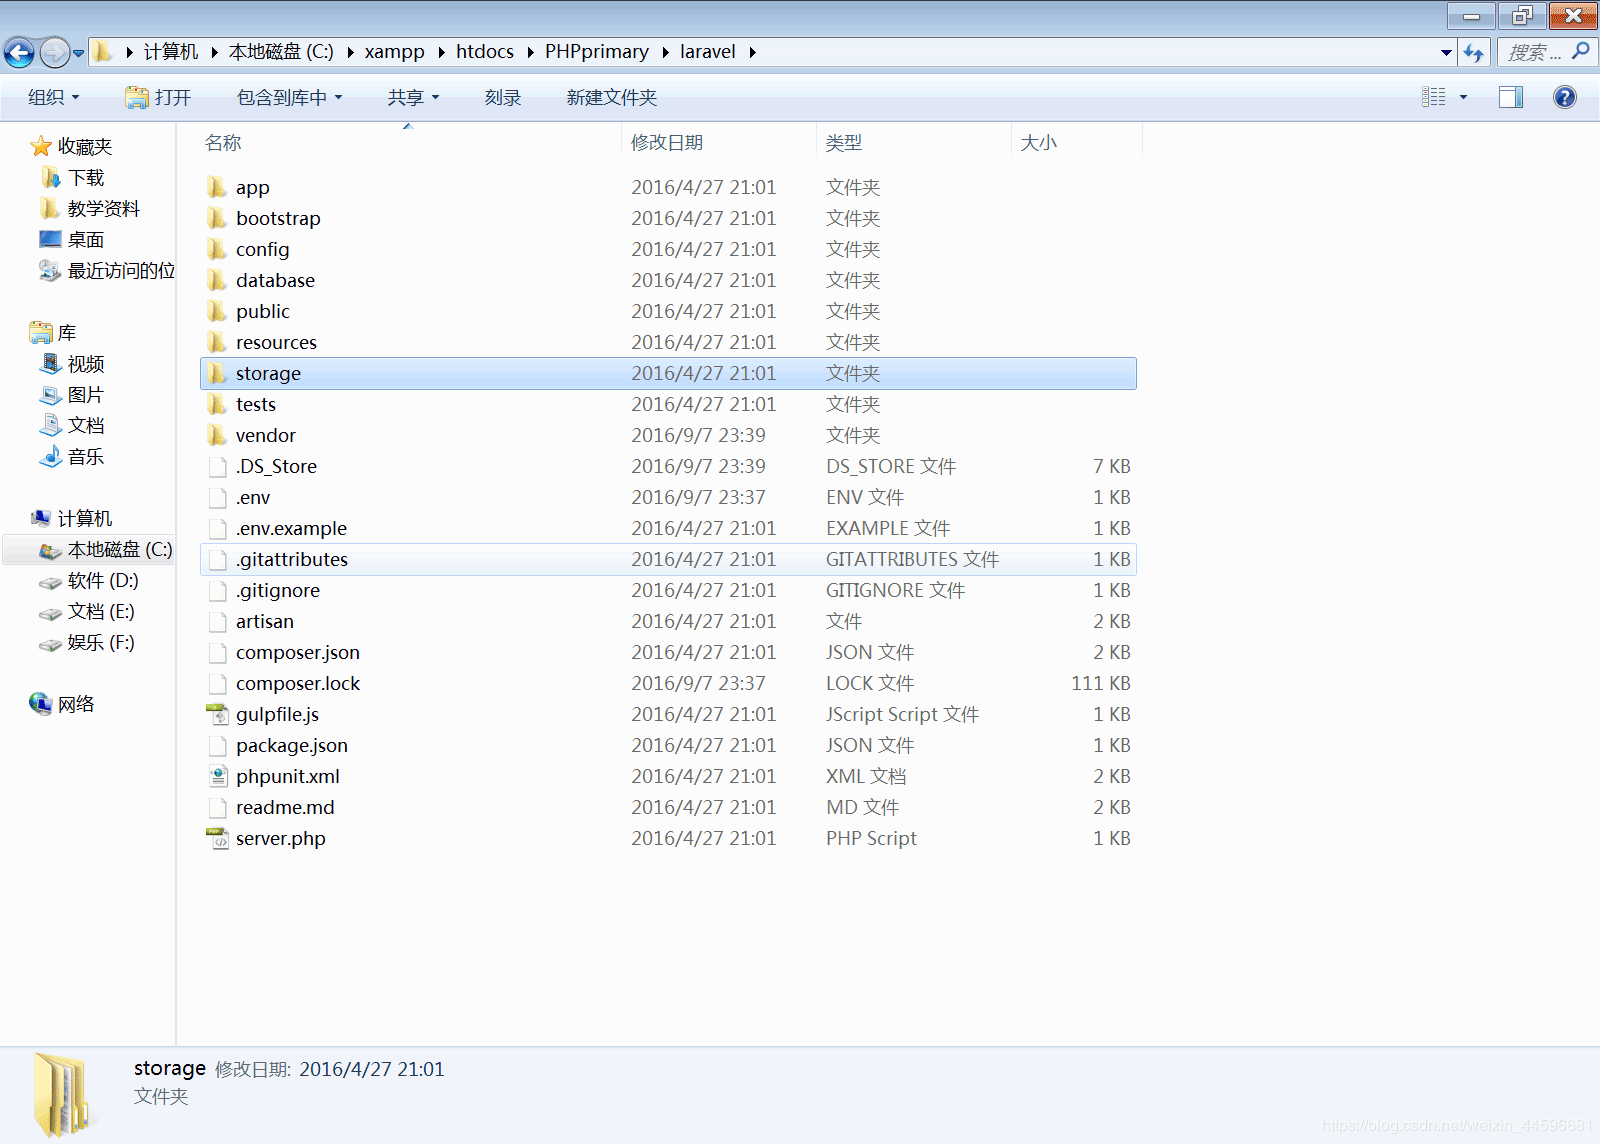Select the server.php file icon
The height and width of the screenshot is (1144, 1600).
217,838
